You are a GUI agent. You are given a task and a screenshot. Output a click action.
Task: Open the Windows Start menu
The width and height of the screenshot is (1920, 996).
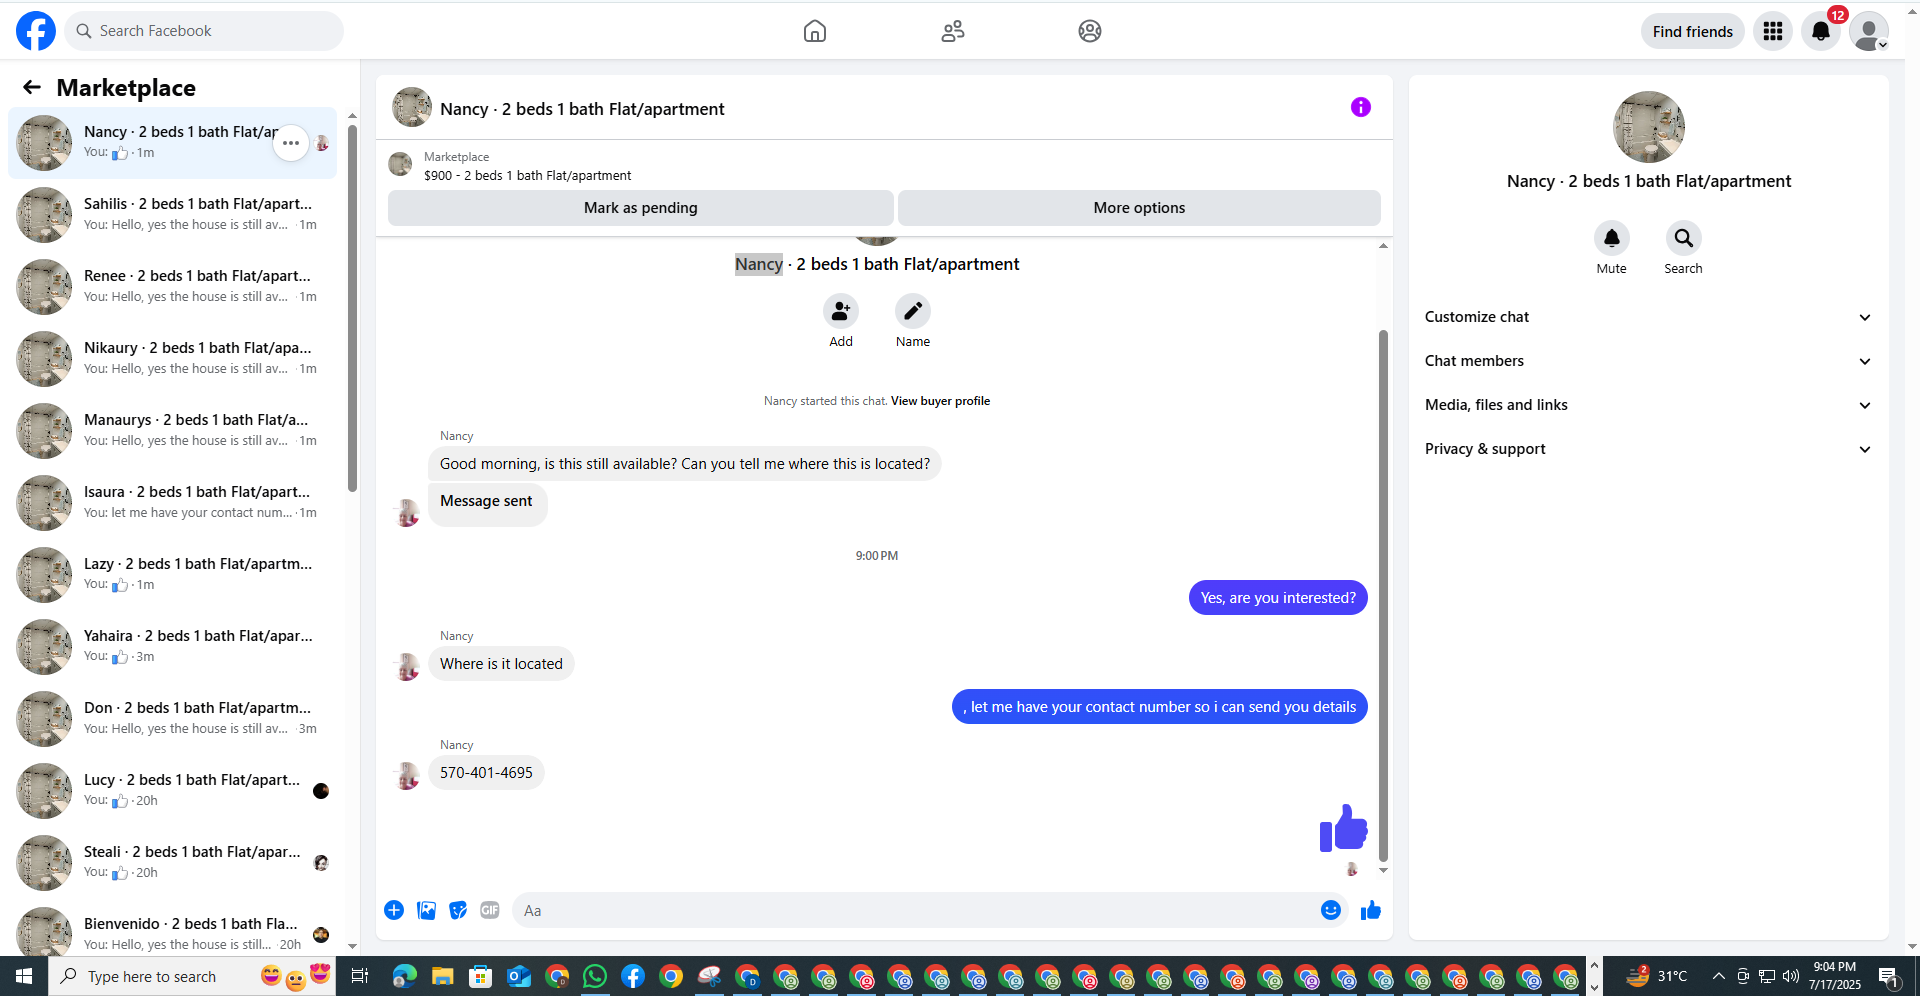click(x=24, y=976)
